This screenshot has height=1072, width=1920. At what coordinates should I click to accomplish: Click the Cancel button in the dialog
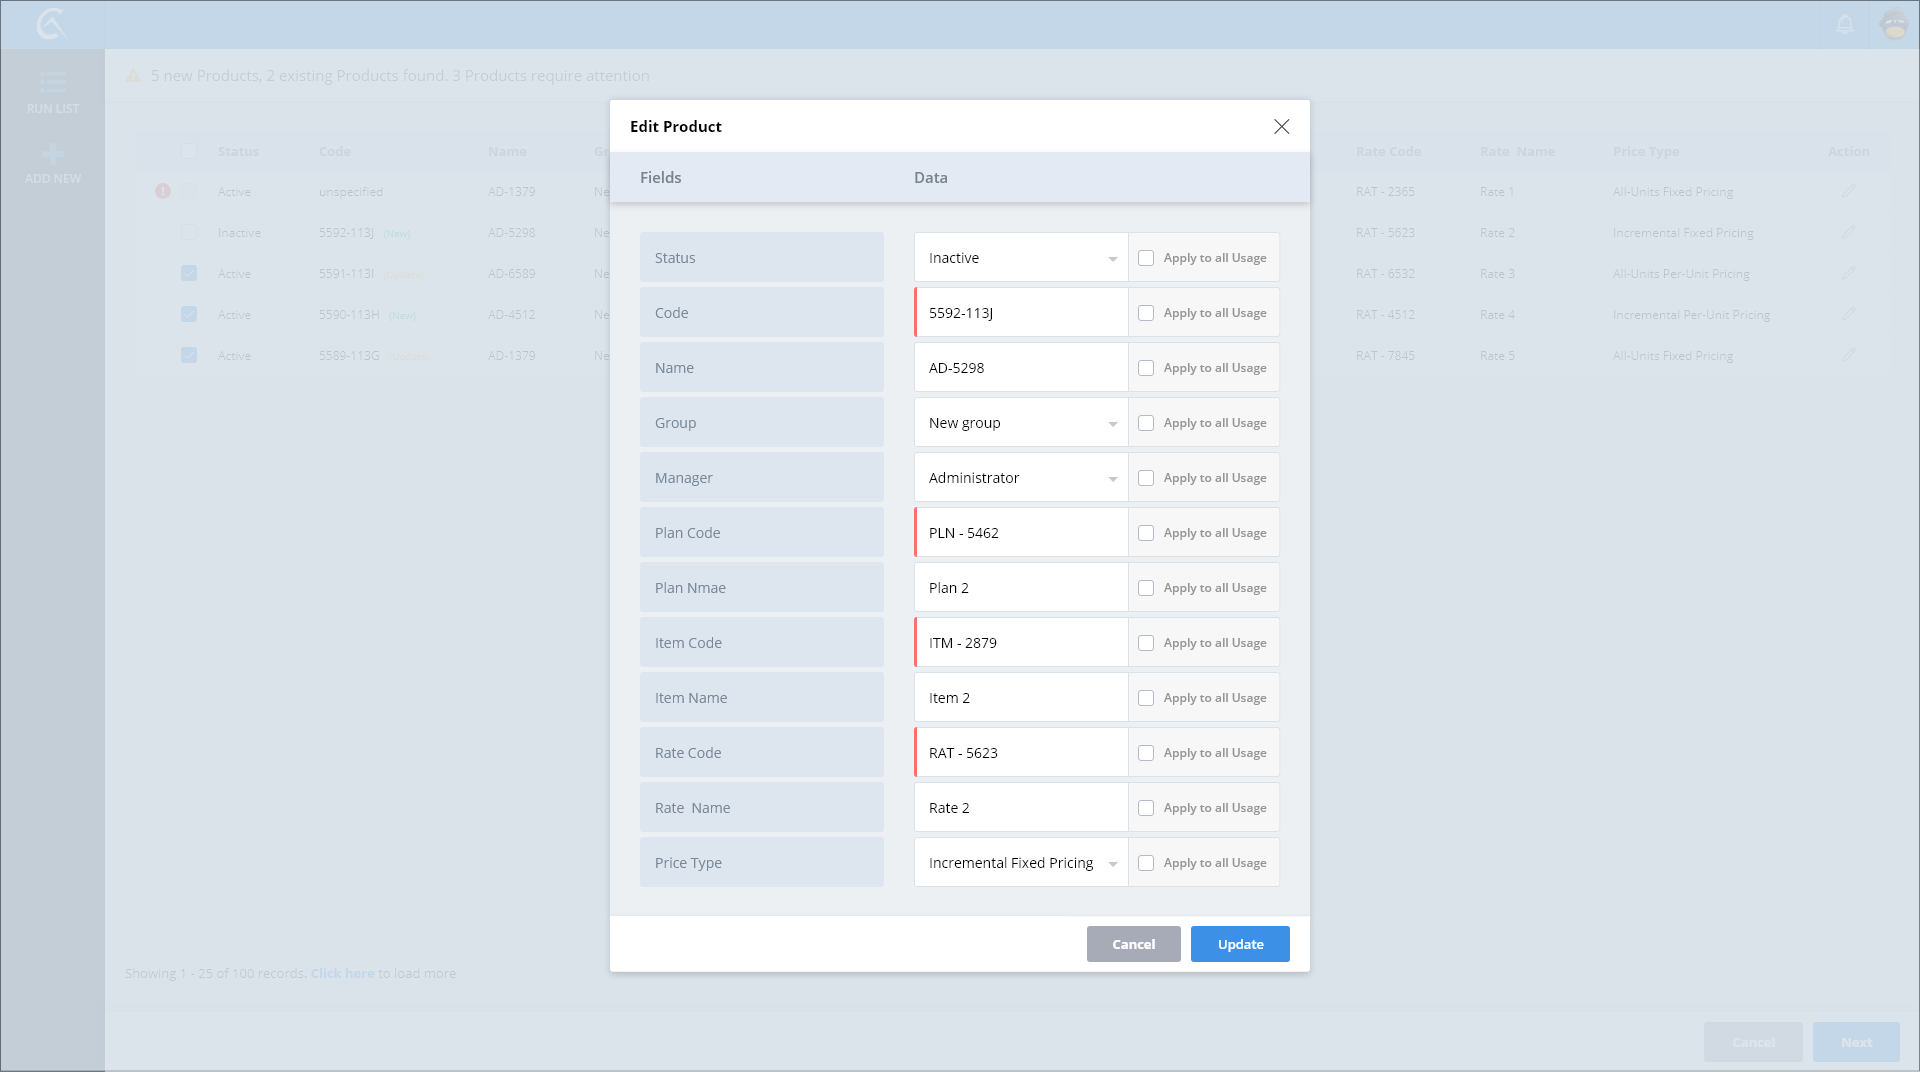1133,944
